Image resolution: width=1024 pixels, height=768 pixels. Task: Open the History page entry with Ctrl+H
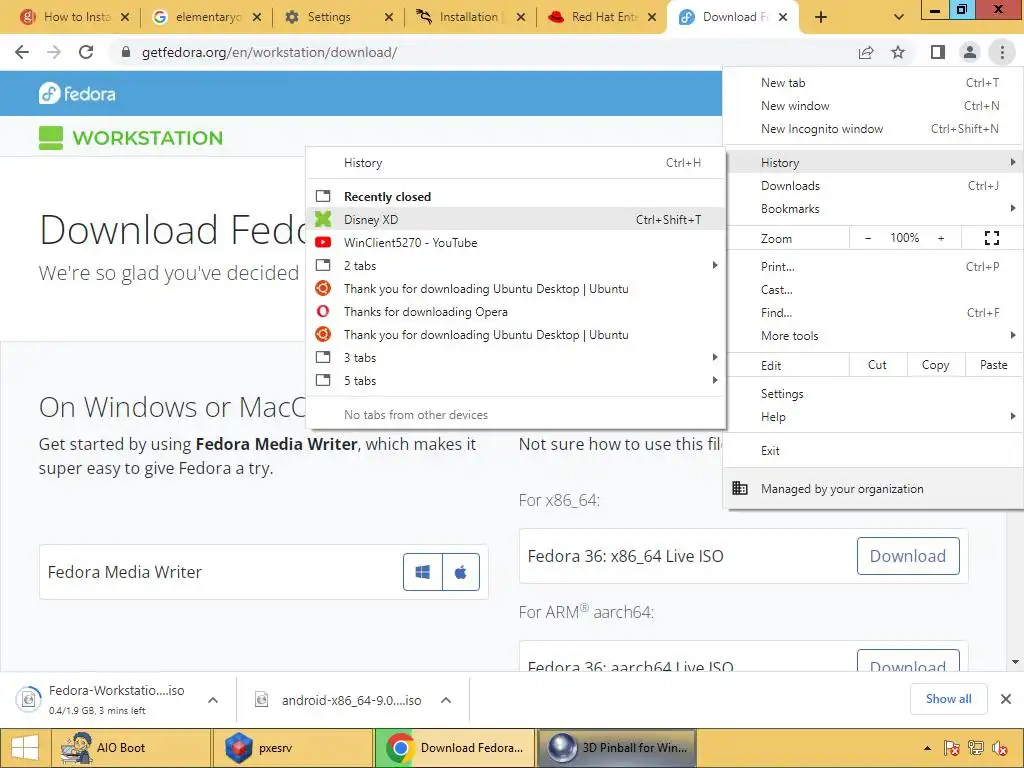(x=516, y=163)
